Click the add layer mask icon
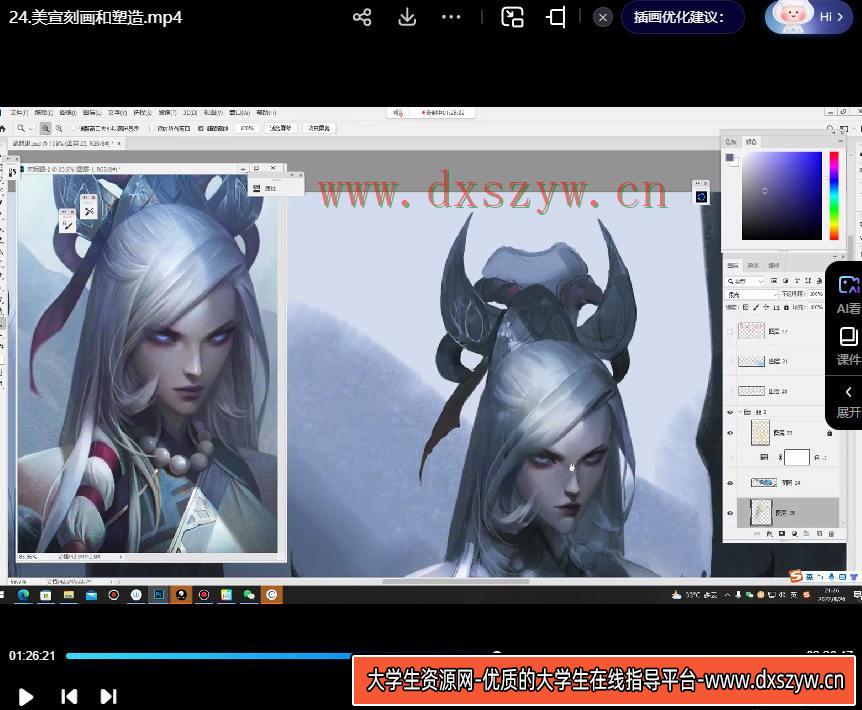 (782, 534)
